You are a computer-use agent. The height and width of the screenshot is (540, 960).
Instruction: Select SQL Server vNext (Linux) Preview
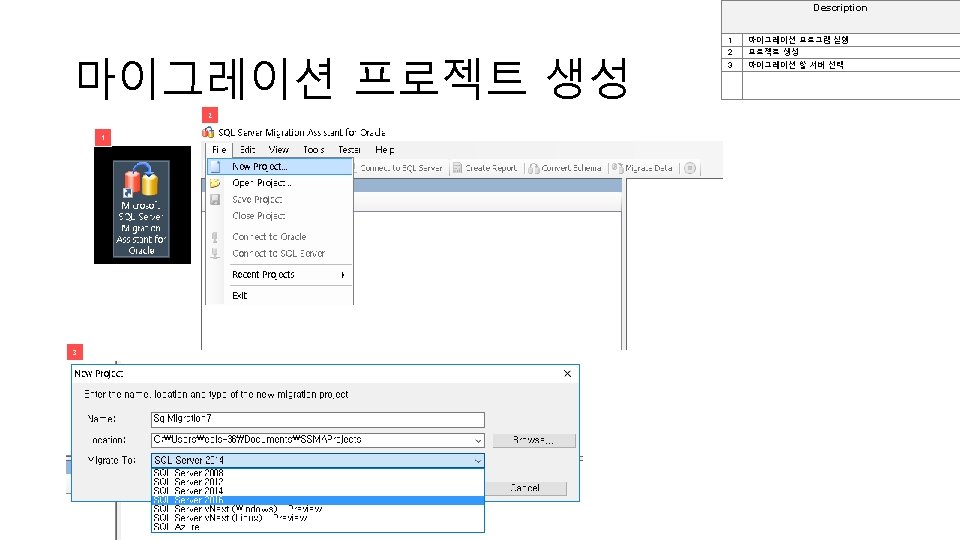318,518
